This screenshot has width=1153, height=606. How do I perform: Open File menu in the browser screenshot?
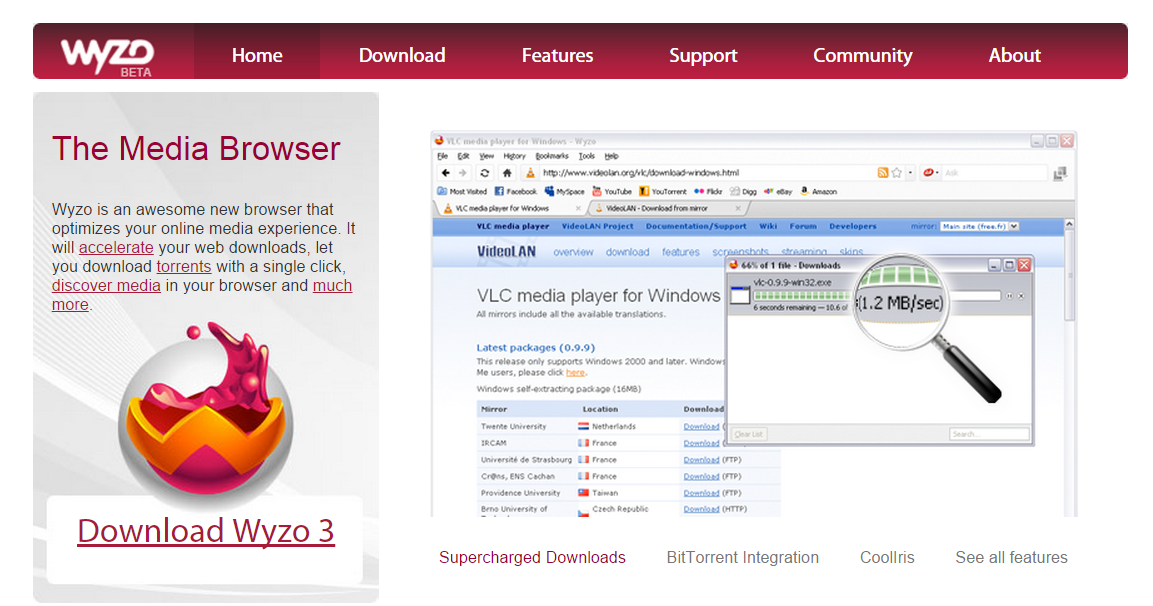click(x=442, y=156)
